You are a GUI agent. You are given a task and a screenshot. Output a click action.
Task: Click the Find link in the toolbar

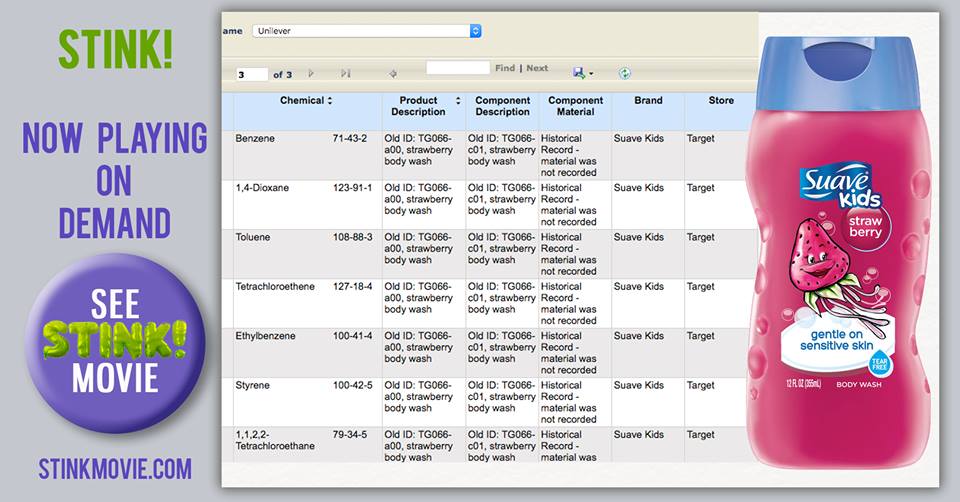click(505, 68)
